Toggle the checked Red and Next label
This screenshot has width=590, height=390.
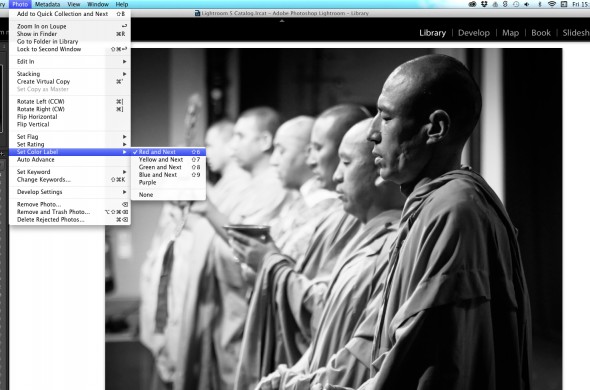168,152
